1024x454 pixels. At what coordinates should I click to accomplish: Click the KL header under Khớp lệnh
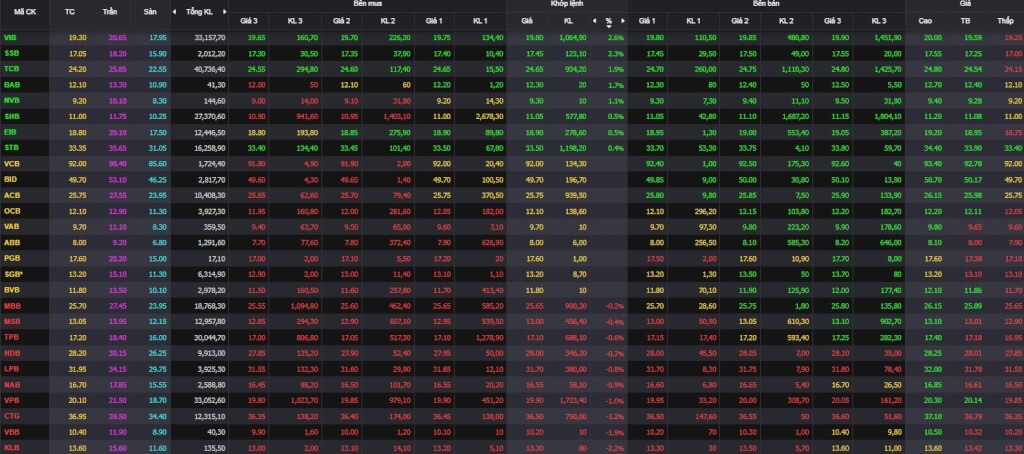[568, 21]
